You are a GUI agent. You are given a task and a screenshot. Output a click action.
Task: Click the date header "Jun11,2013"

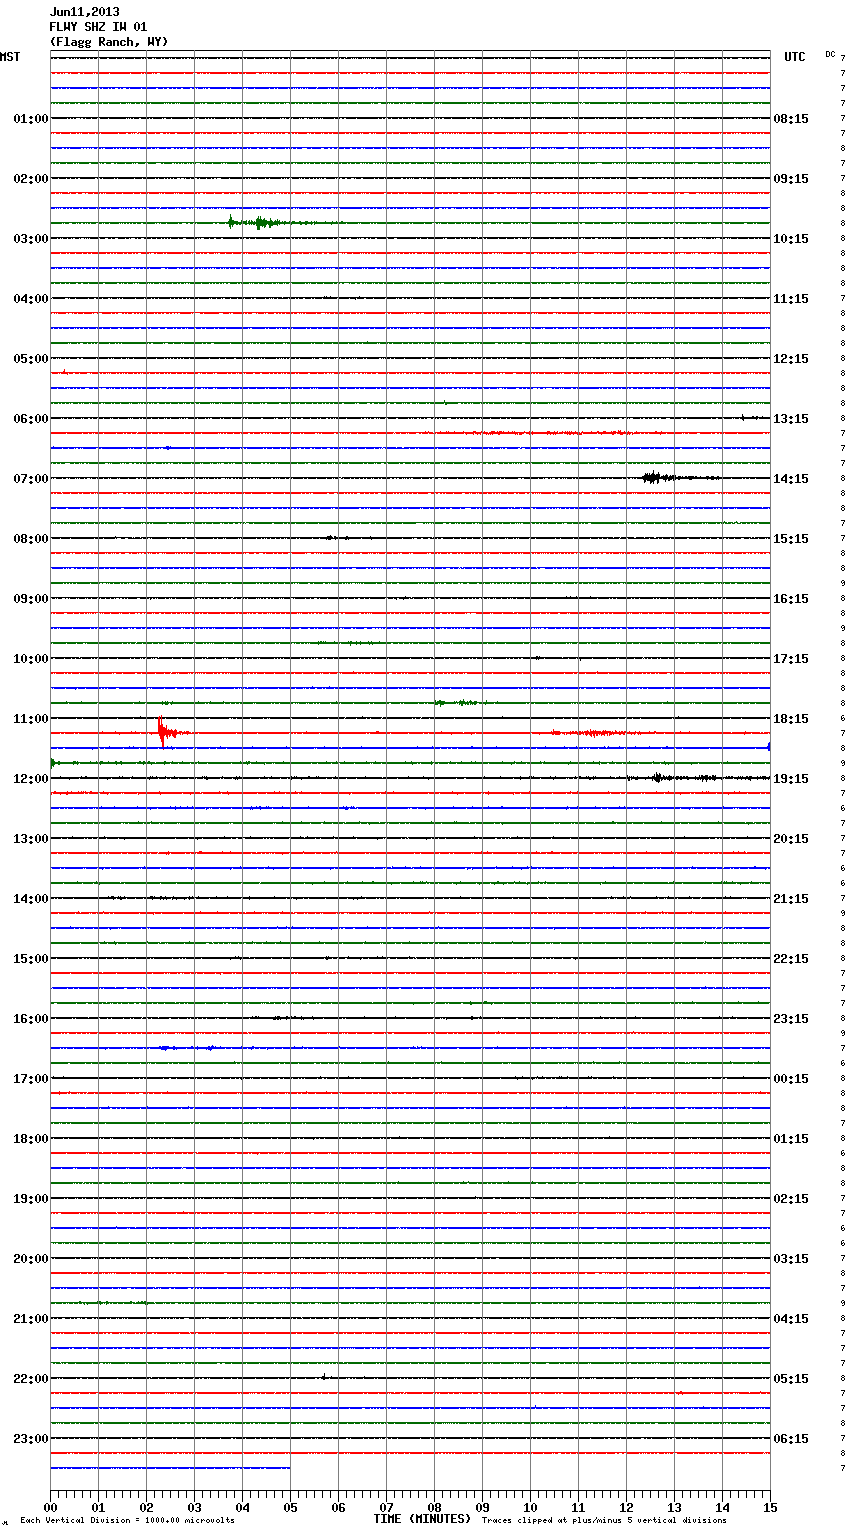click(x=84, y=12)
